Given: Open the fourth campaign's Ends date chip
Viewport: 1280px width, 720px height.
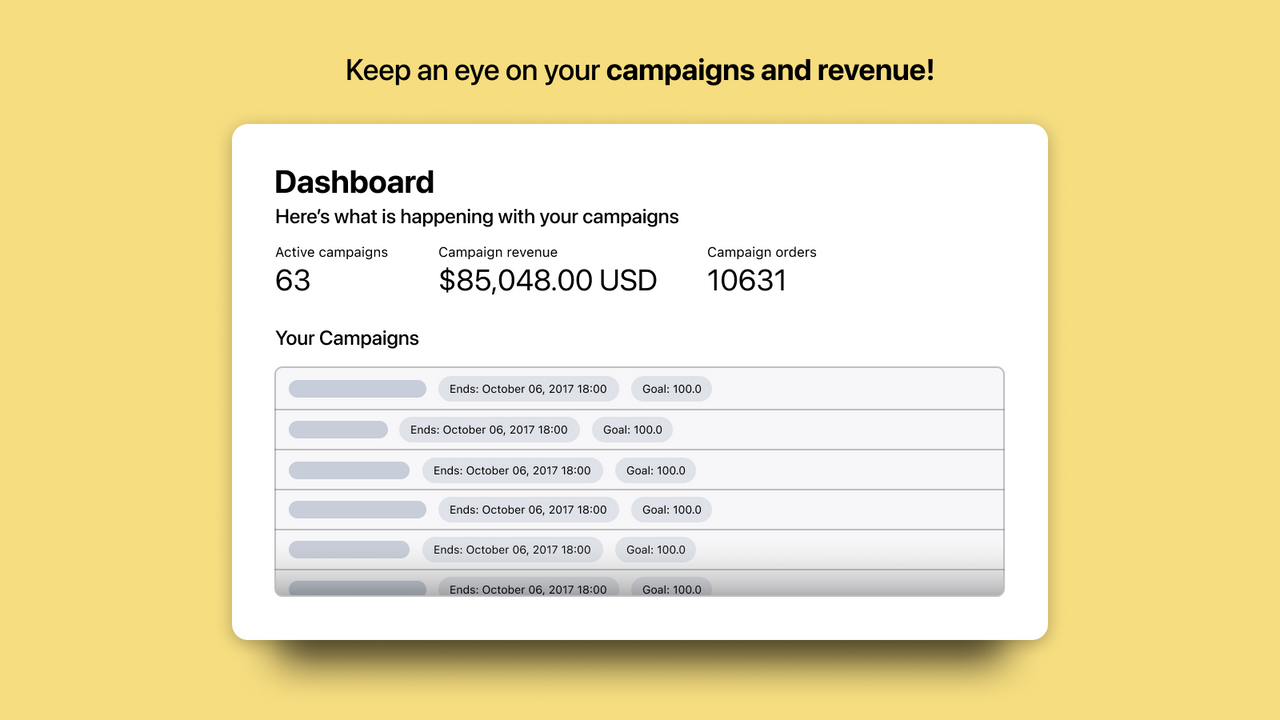Looking at the screenshot, I should (528, 509).
